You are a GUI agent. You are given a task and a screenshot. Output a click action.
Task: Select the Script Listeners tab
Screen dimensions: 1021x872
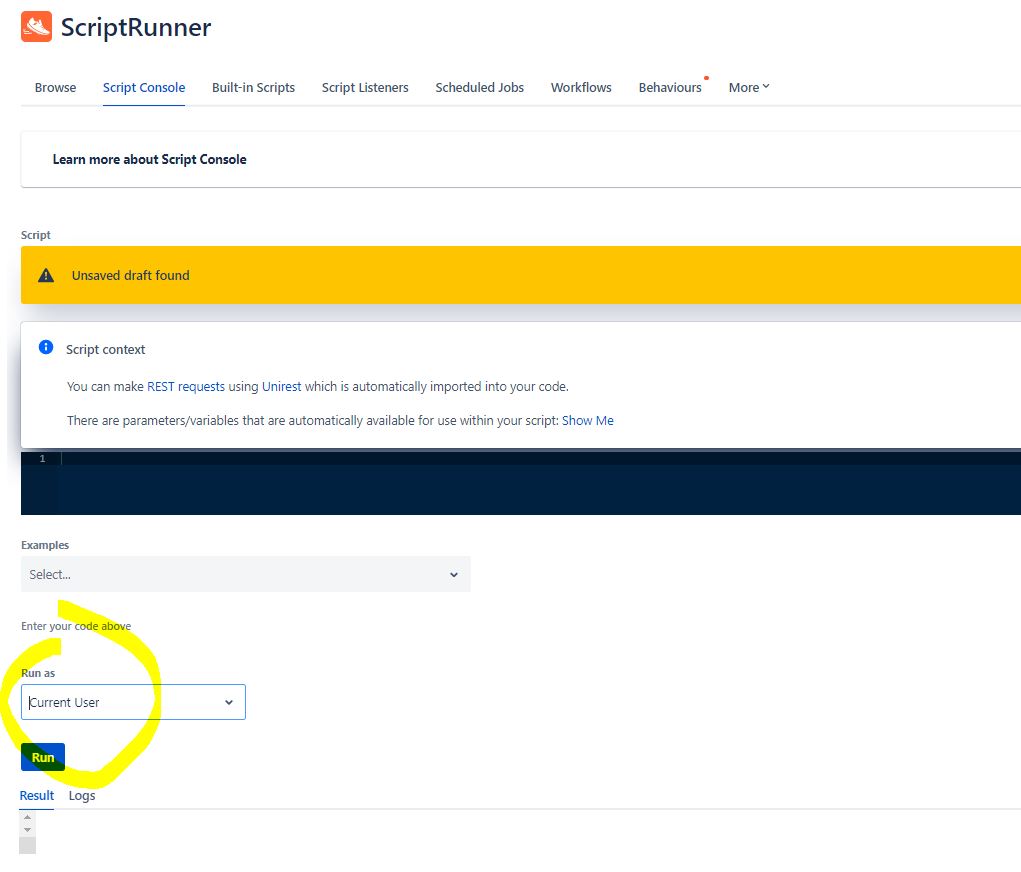click(365, 88)
